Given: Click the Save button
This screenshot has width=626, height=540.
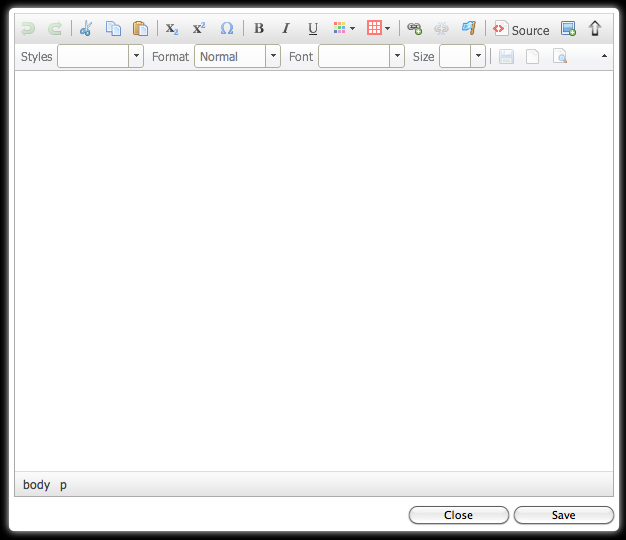Looking at the screenshot, I should click(564, 515).
